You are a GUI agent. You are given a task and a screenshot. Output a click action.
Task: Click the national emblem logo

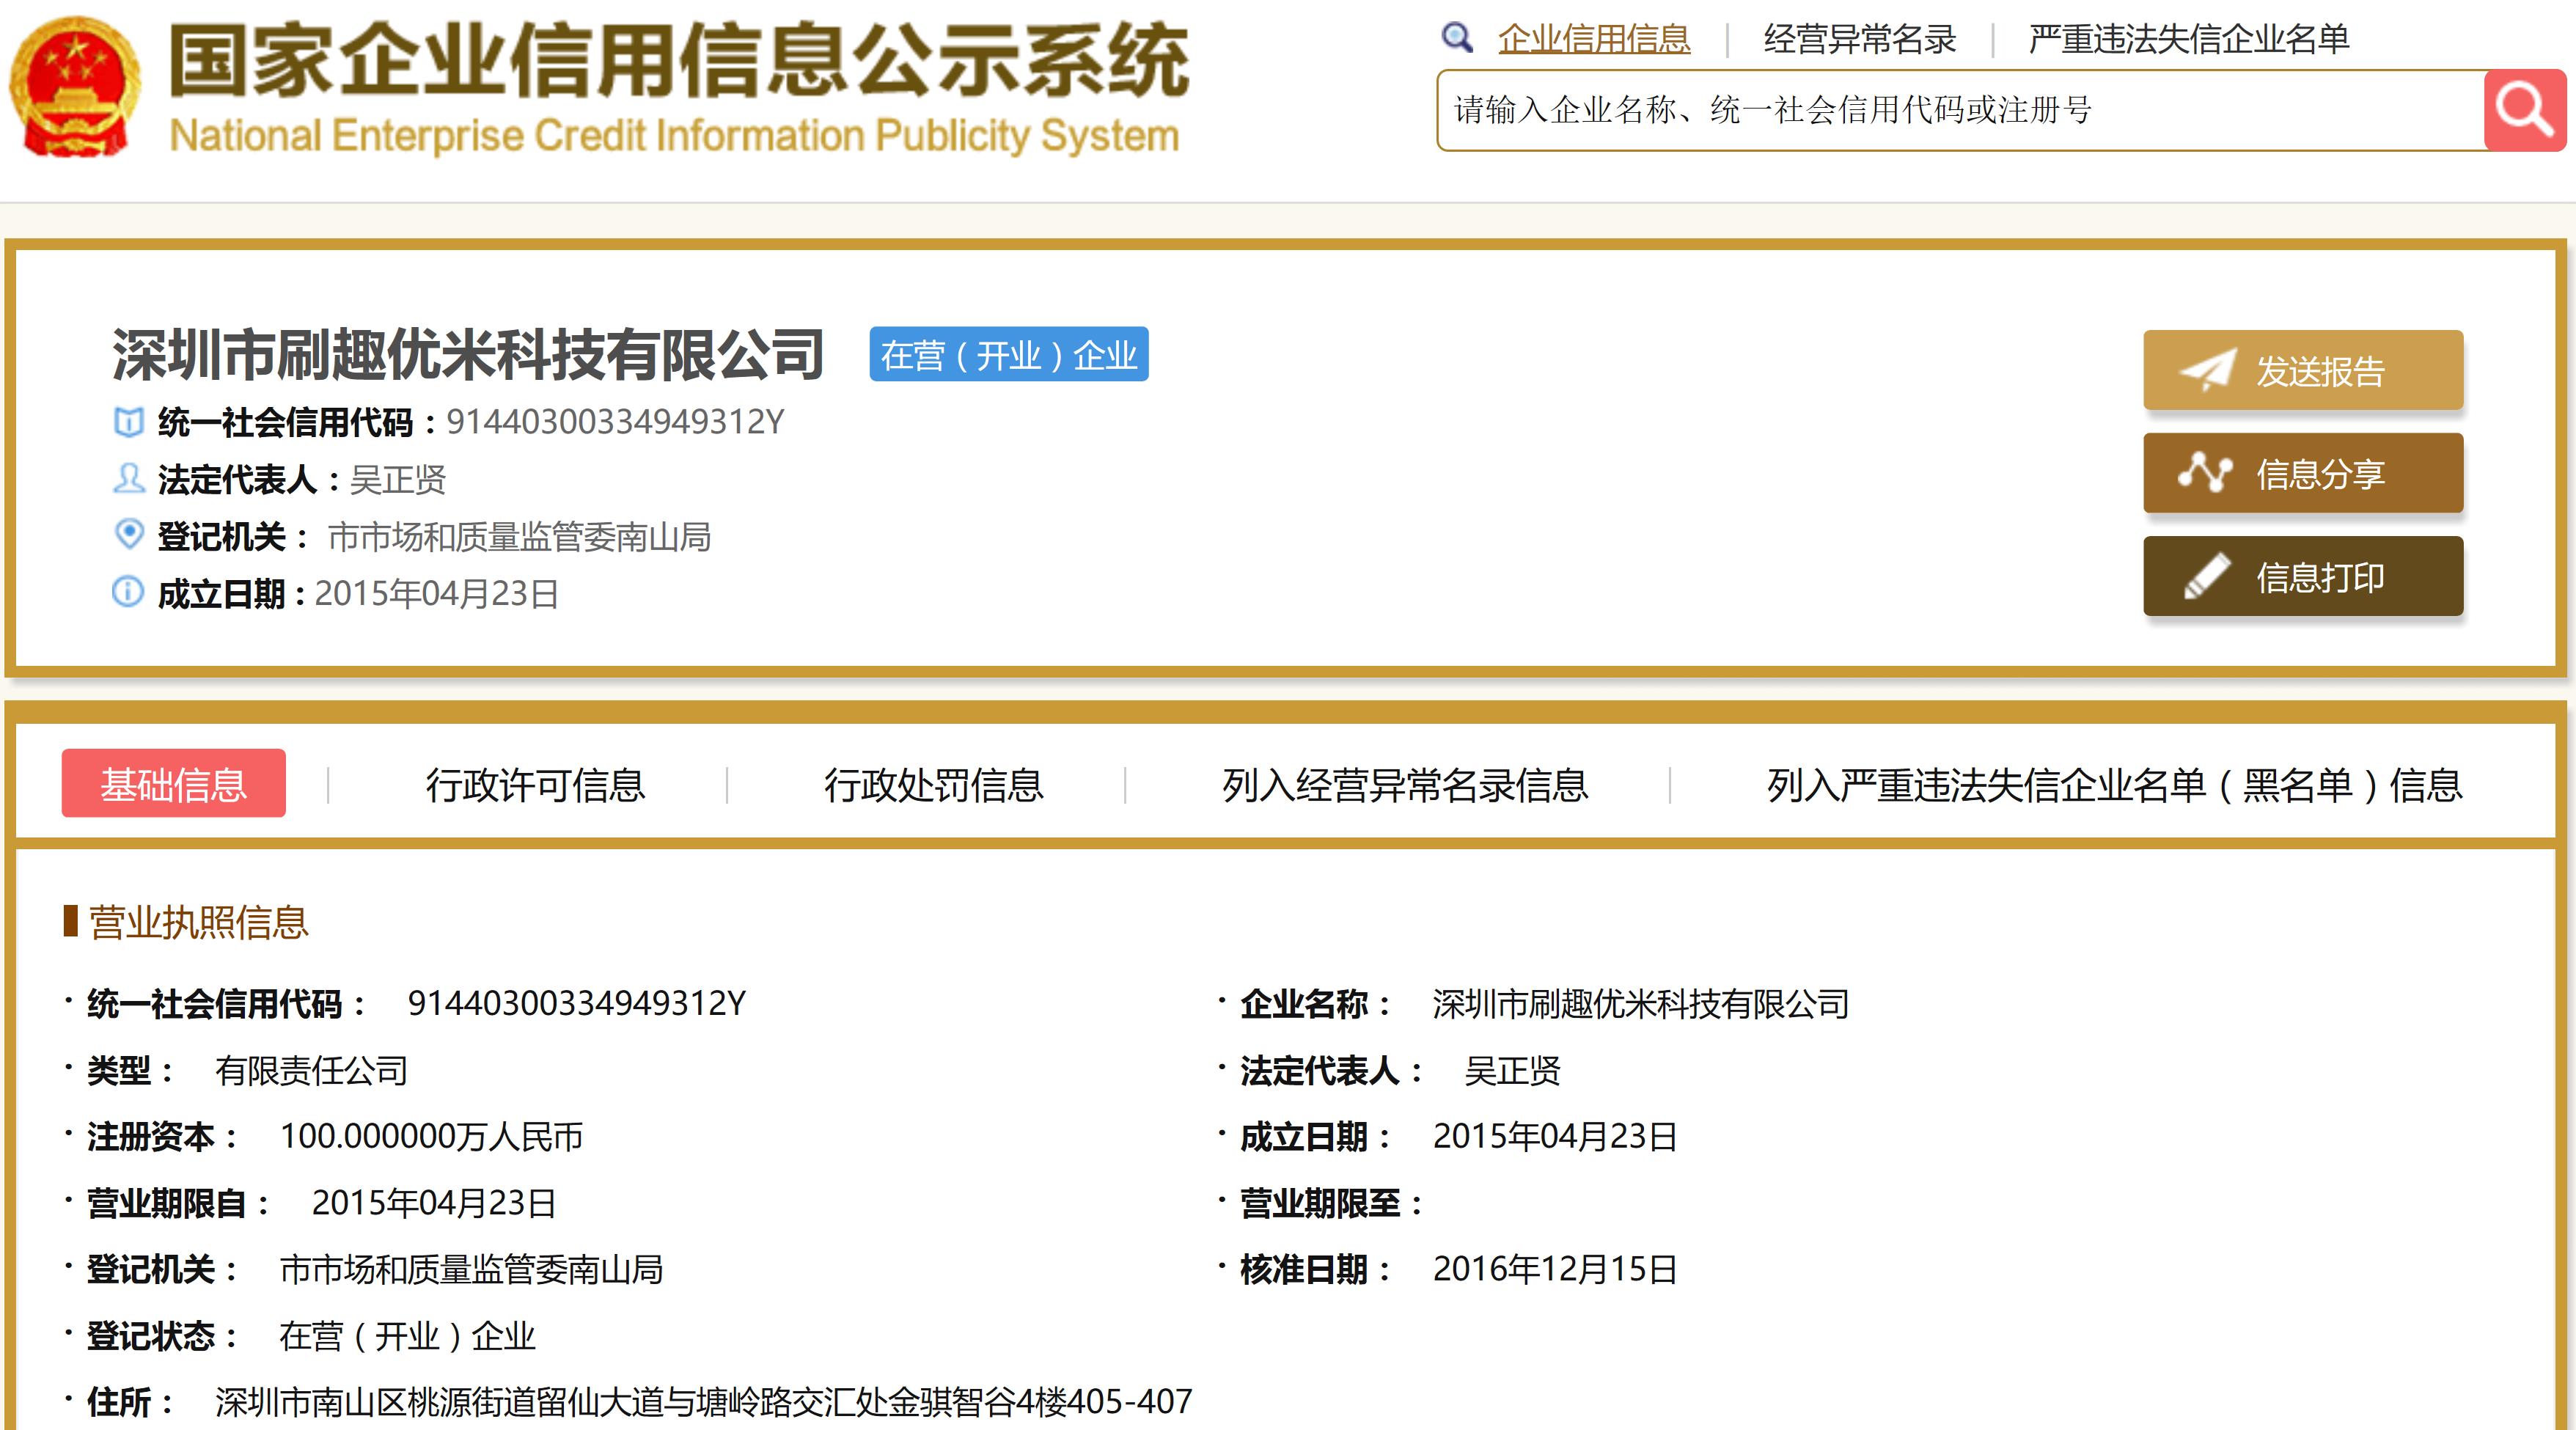pyautogui.click(x=75, y=88)
